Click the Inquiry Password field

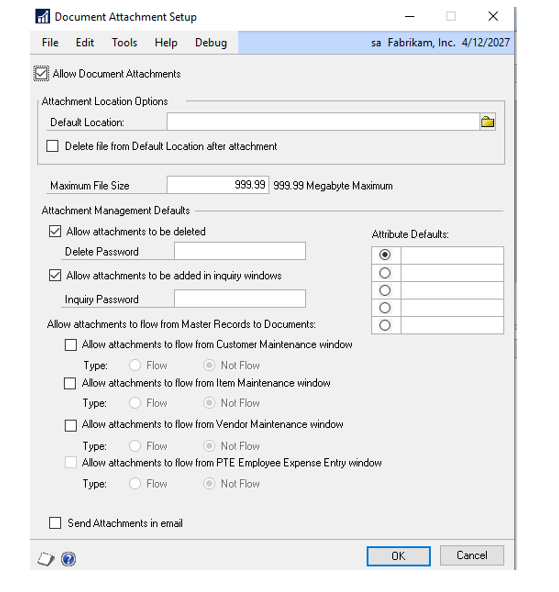click(240, 299)
